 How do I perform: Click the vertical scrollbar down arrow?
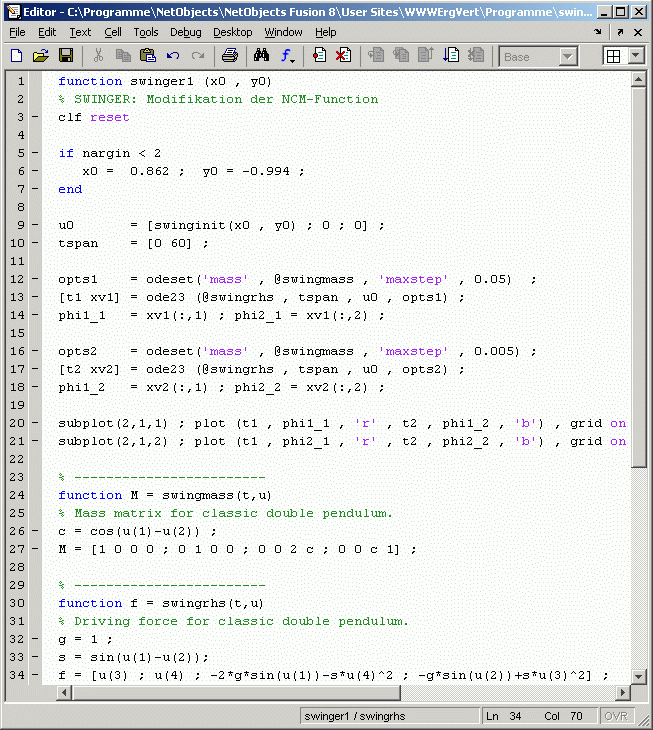640,676
